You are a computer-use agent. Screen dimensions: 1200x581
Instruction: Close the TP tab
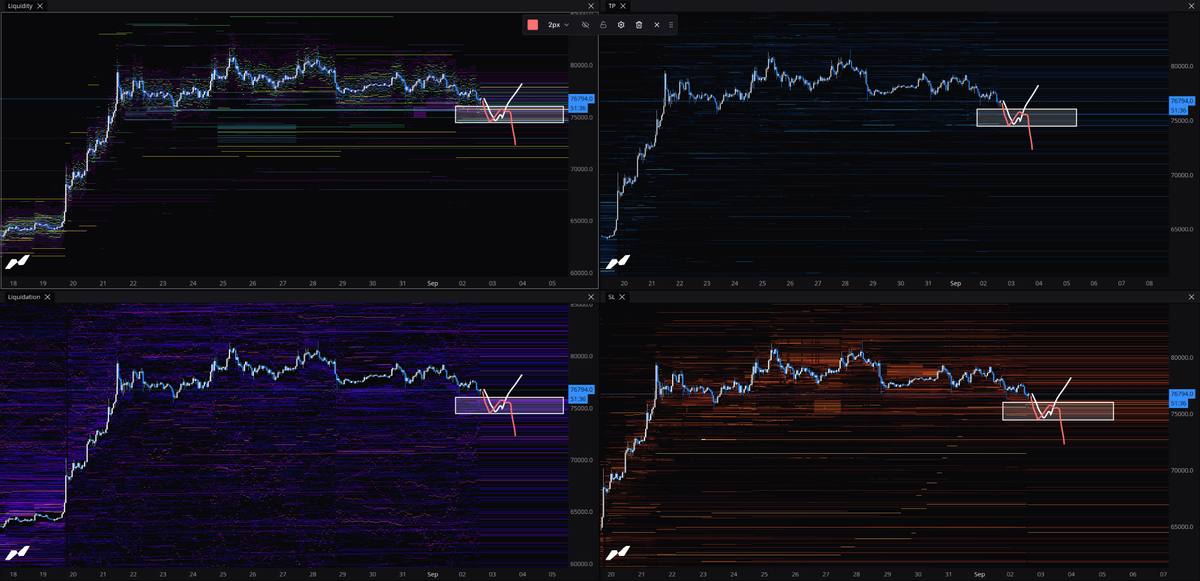pyautogui.click(x=623, y=6)
